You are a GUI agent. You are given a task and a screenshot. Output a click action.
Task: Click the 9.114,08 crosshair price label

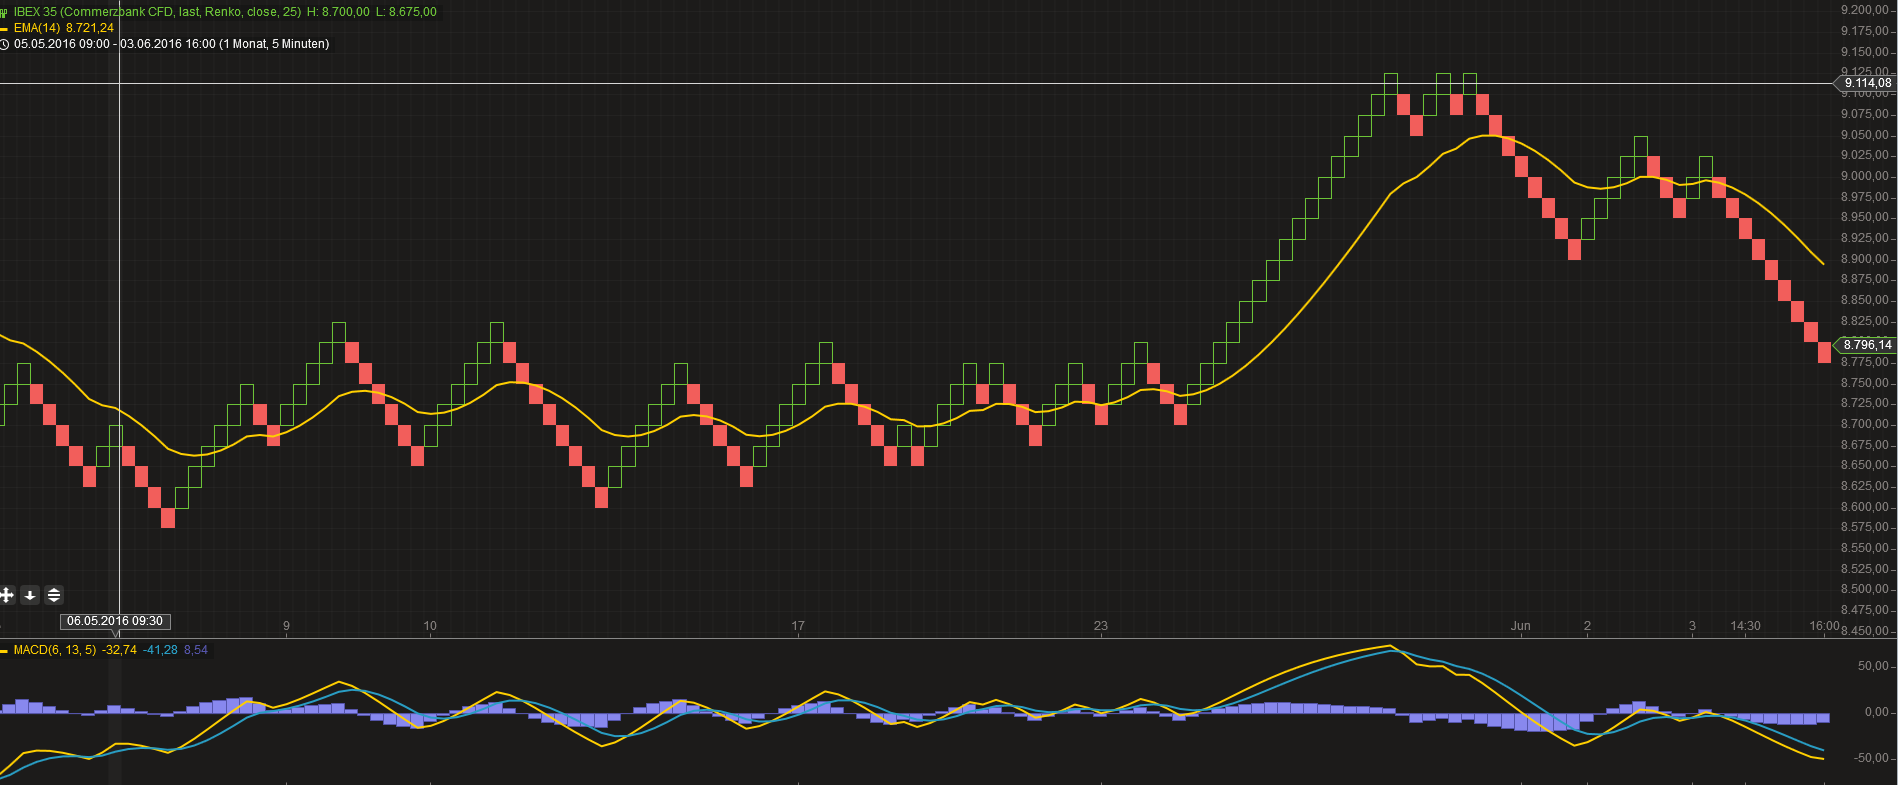1867,83
